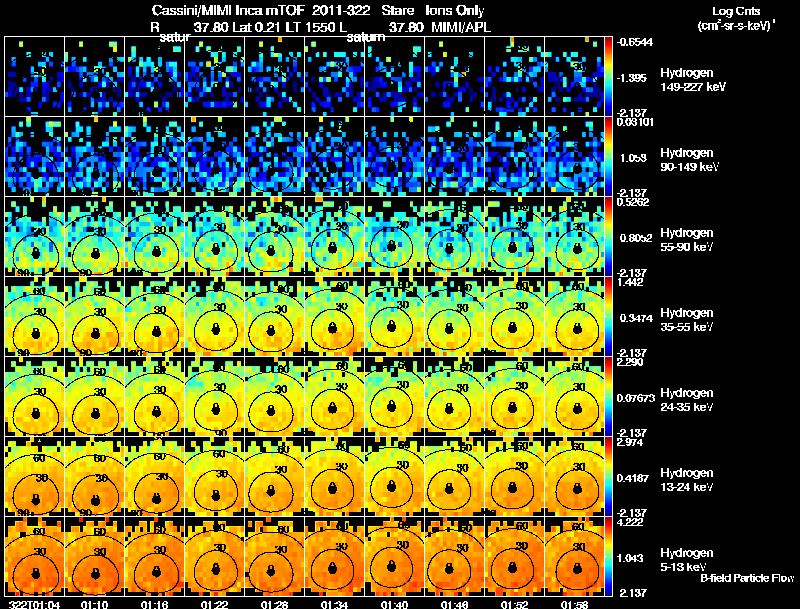Image resolution: width=800 pixels, height=609 pixels.
Task: Select the 5-13 keV image at 01:58
Action: pyautogui.click(x=574, y=556)
